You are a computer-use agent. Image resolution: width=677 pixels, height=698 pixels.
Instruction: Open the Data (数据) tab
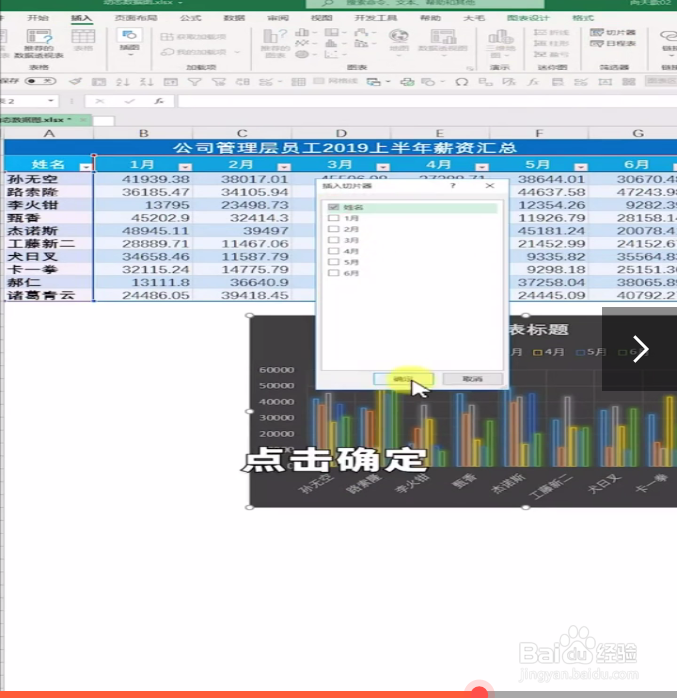click(x=234, y=18)
